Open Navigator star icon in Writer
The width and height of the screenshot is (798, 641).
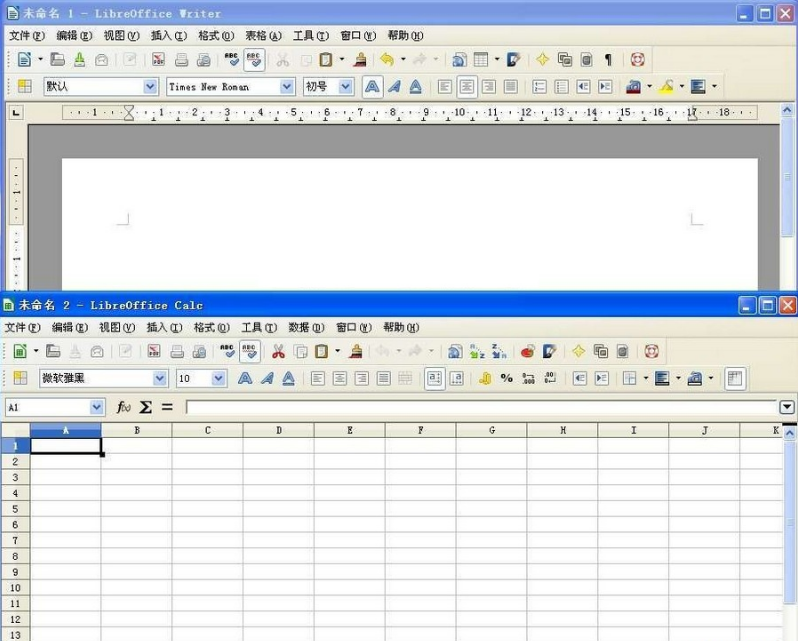(543, 60)
